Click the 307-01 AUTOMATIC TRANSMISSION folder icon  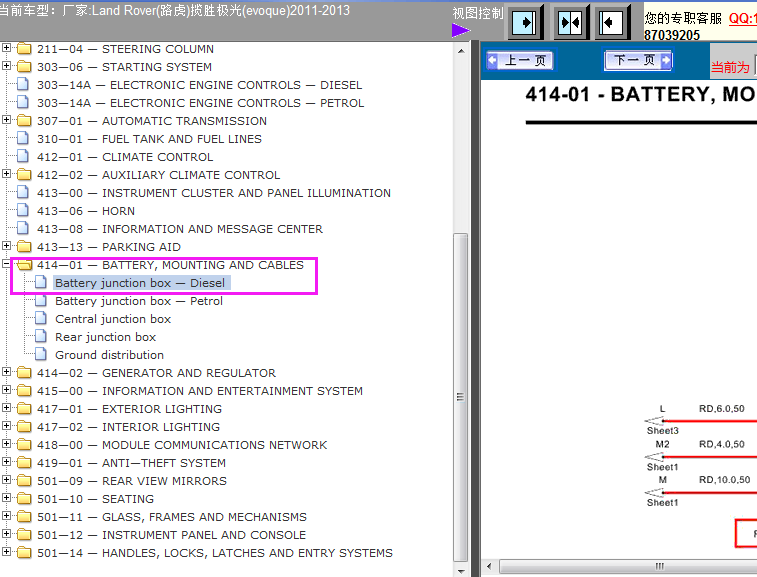pyautogui.click(x=24, y=121)
